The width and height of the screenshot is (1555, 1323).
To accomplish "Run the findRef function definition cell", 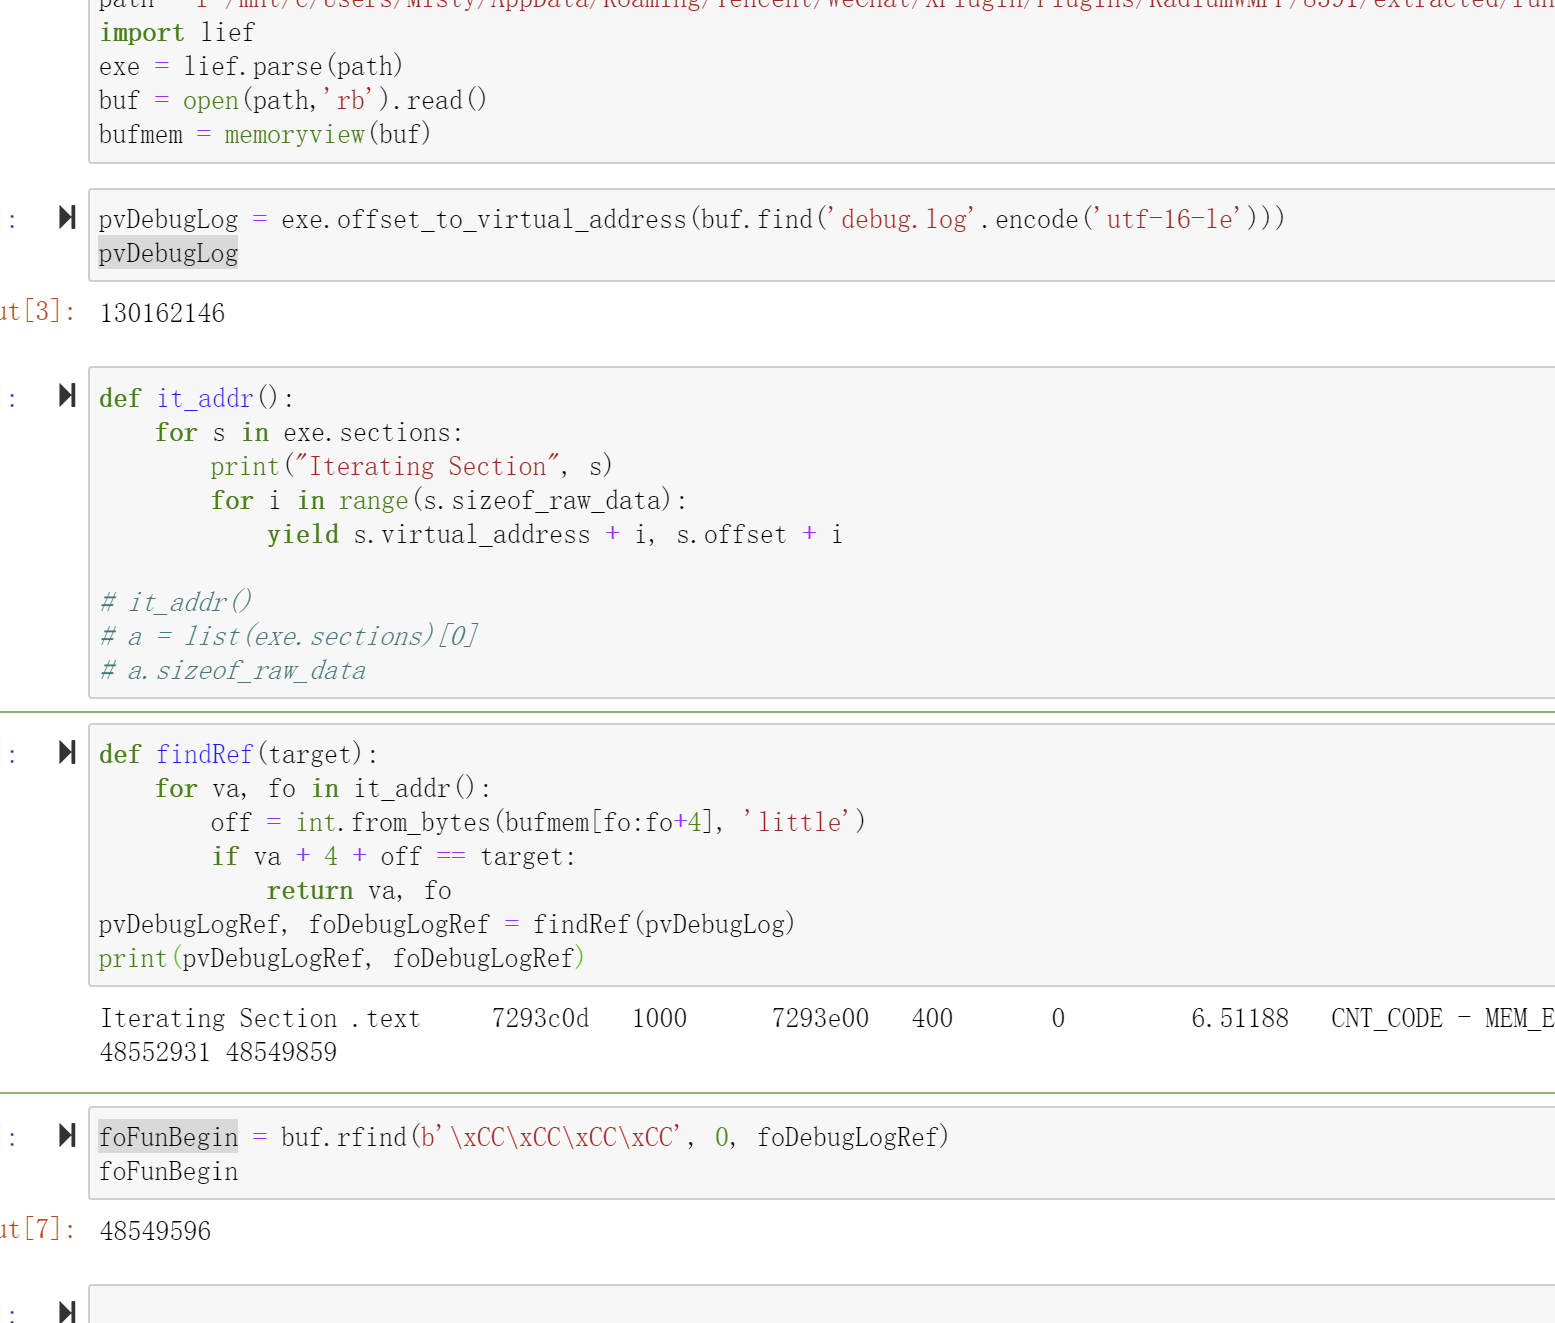I will (x=67, y=753).
